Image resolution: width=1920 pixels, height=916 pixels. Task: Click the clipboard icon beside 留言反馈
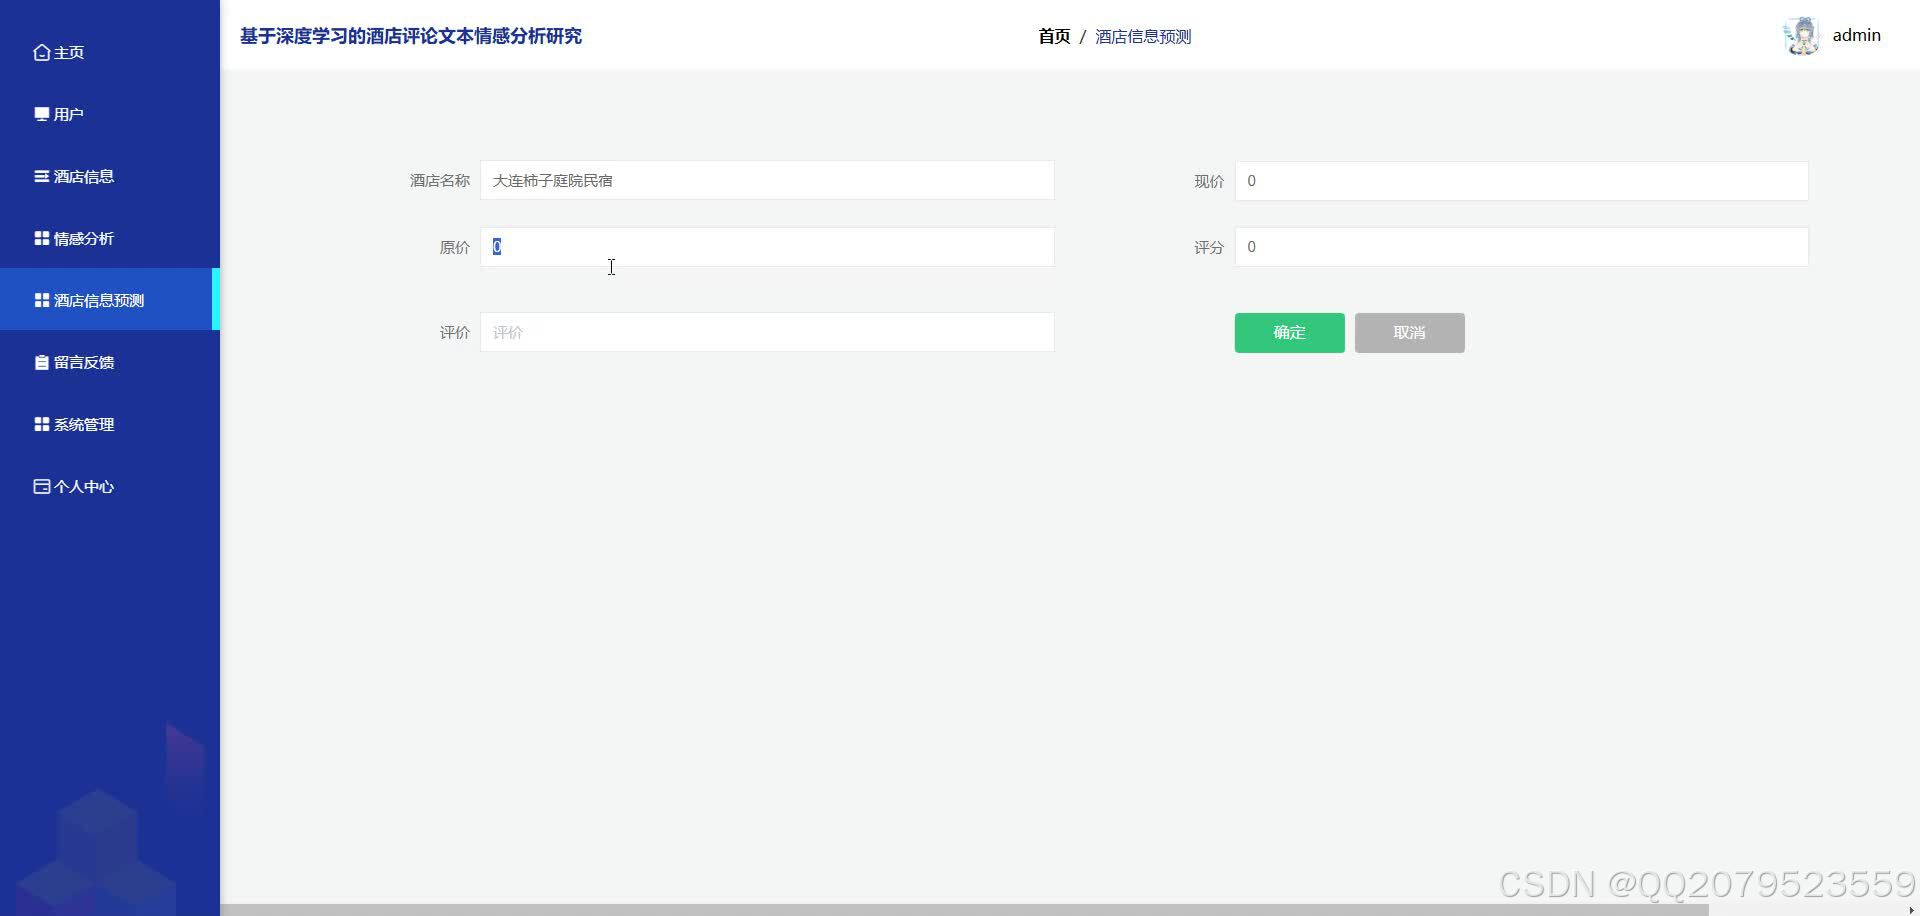(x=41, y=362)
